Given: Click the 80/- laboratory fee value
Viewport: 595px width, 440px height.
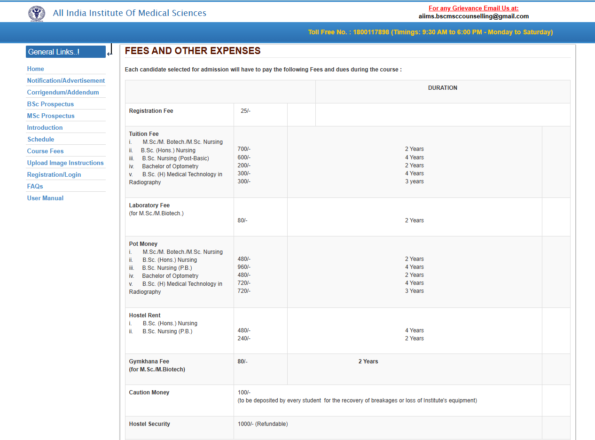Looking at the screenshot, I should pos(242,220).
